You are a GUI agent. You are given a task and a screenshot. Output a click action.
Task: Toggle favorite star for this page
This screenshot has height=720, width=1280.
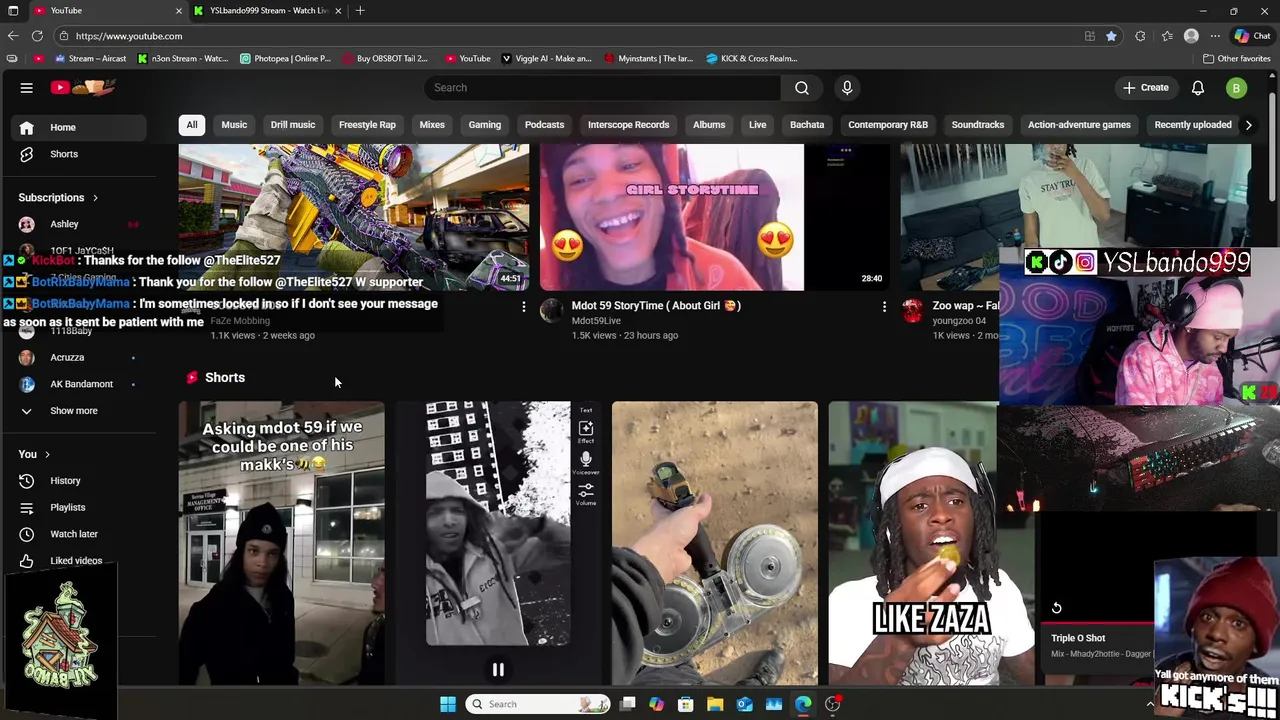click(x=1111, y=36)
